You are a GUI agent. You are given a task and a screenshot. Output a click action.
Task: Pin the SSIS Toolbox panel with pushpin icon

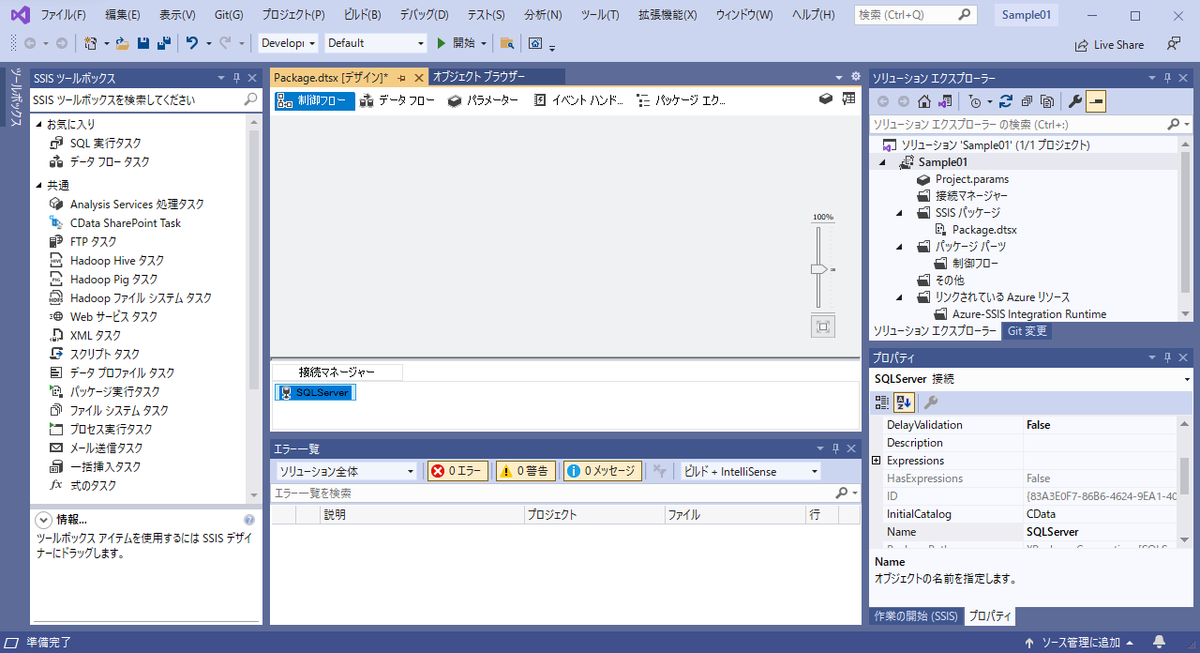(237, 78)
